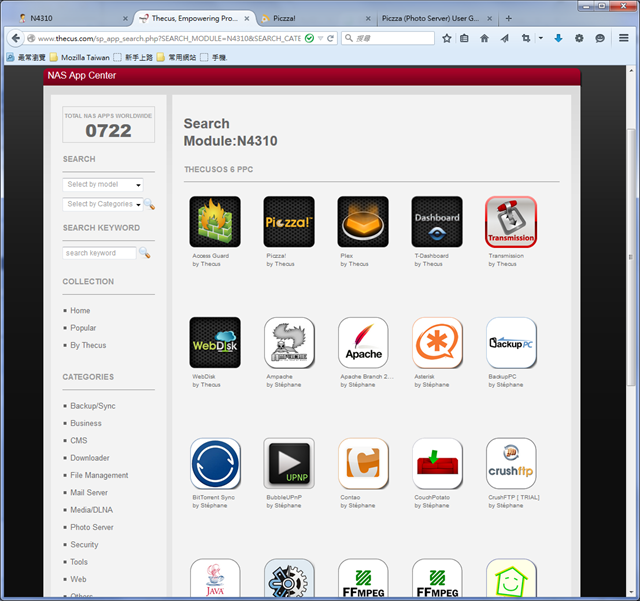
Task: Open the Mail Server category
Action: click(89, 493)
